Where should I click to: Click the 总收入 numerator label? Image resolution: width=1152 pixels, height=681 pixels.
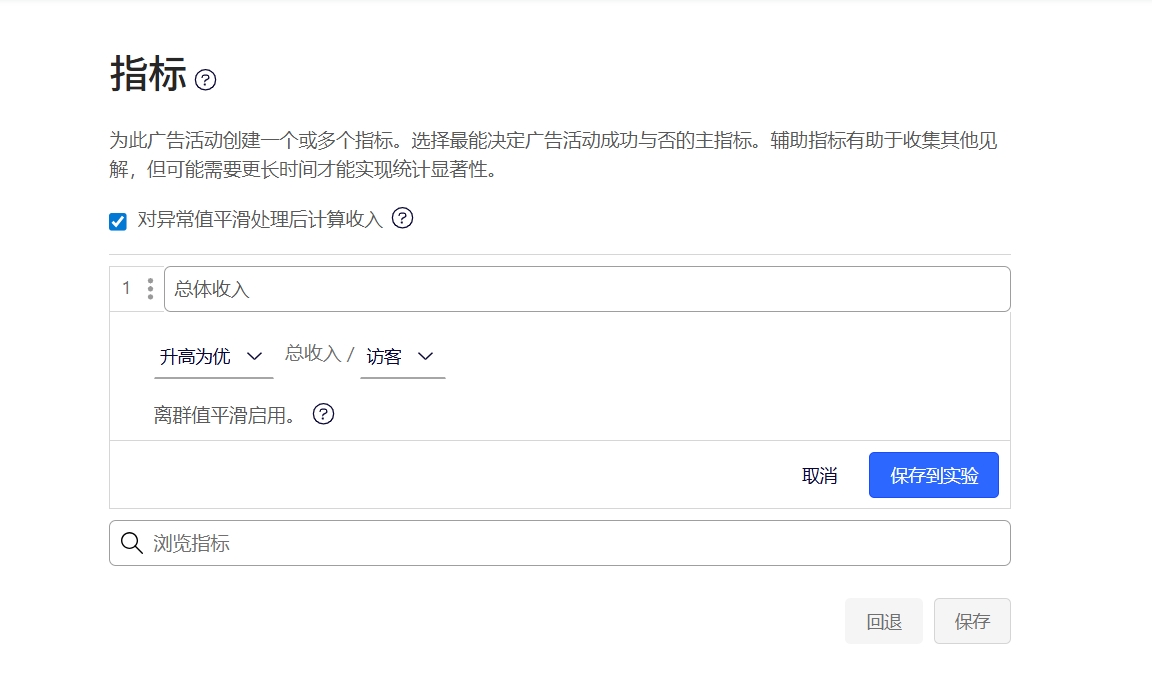(x=313, y=353)
